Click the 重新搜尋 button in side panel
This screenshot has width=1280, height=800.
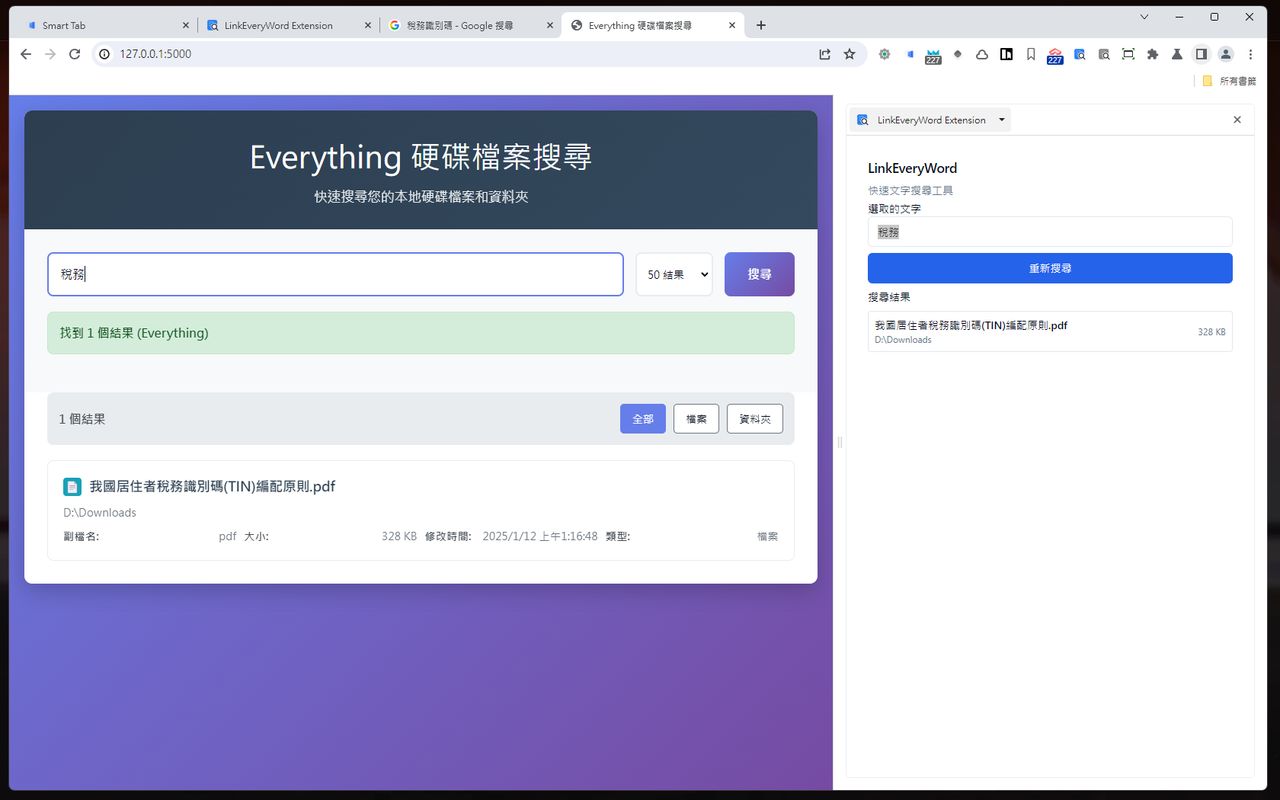point(1050,268)
